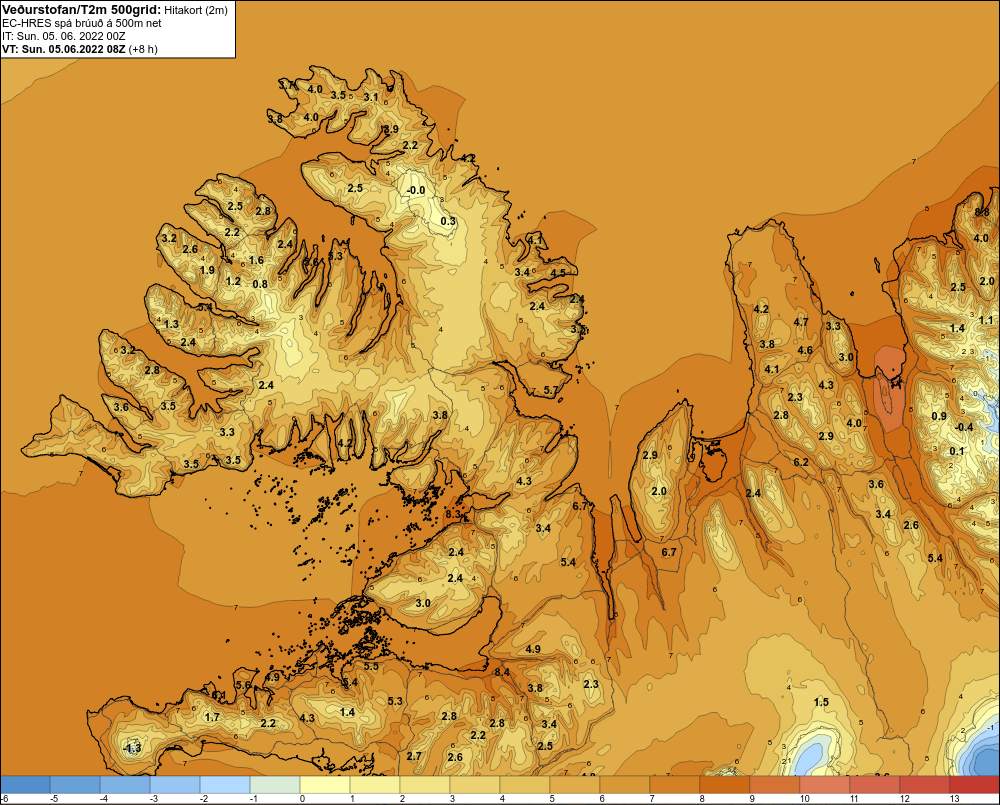1000x805 pixels.
Task: Click the dark red swatch right of 13
Action: point(975,784)
